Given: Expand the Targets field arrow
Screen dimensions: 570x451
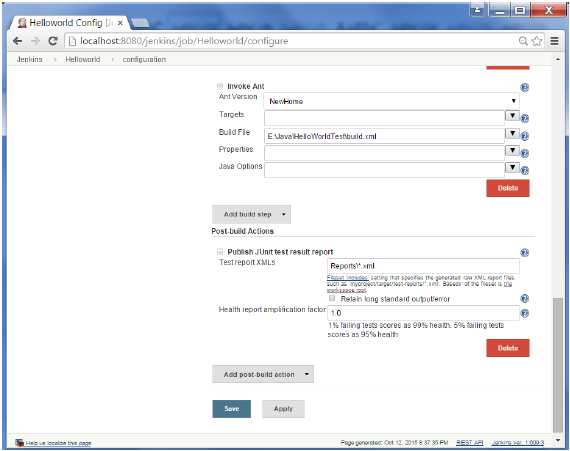Looking at the screenshot, I should tap(512, 116).
